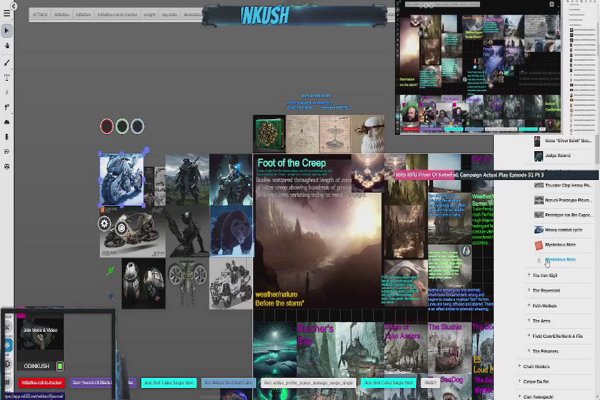Select the cloud Fog of War tool
The width and height of the screenshot is (600, 400).
(x=7, y=122)
